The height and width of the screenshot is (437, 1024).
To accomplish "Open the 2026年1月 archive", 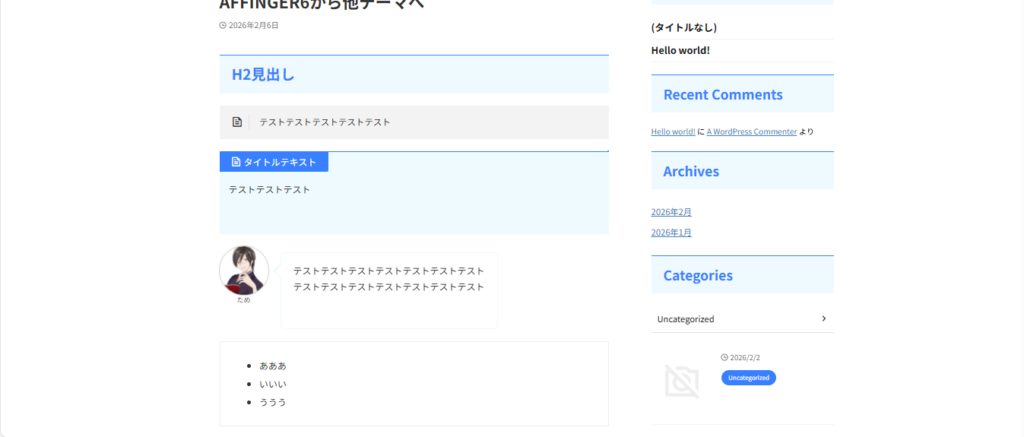I will click(671, 233).
